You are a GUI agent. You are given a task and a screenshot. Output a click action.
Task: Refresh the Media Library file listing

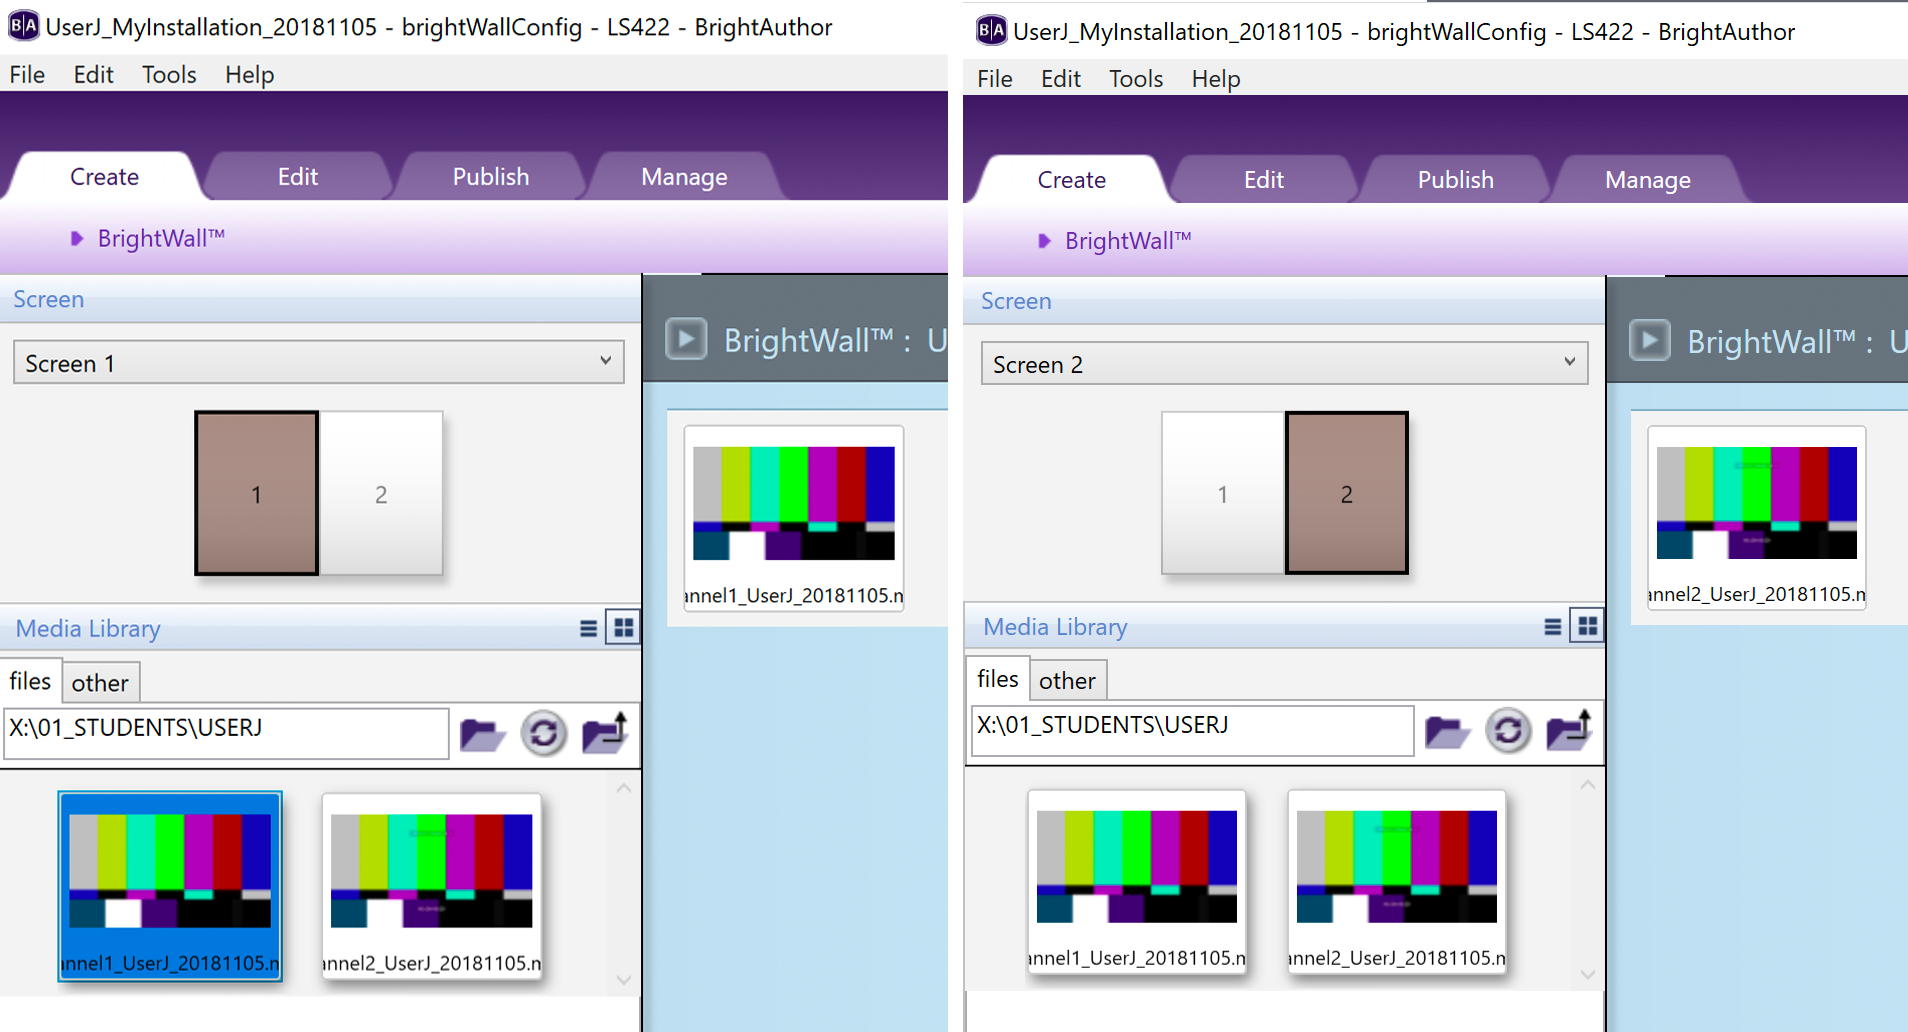[543, 733]
